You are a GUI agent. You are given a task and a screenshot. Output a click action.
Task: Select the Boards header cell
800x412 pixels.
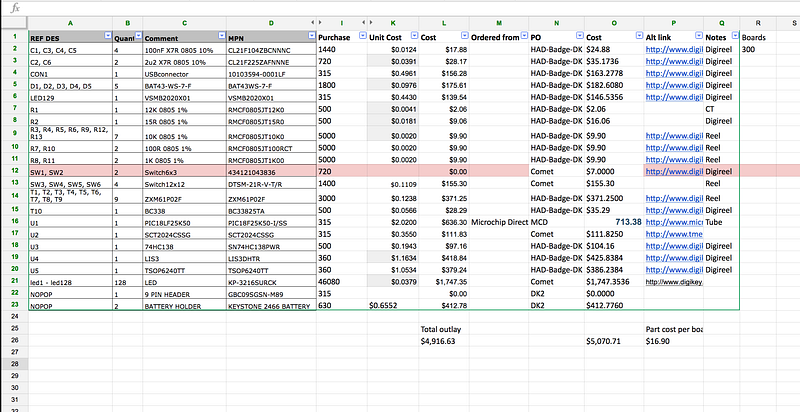[758, 37]
